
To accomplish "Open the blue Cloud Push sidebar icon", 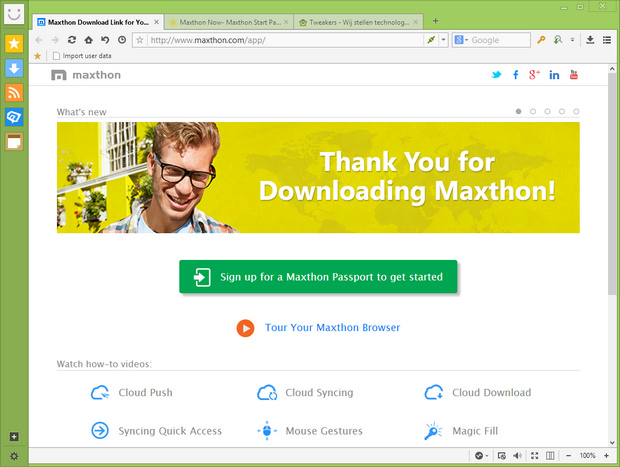I will [x=14, y=117].
